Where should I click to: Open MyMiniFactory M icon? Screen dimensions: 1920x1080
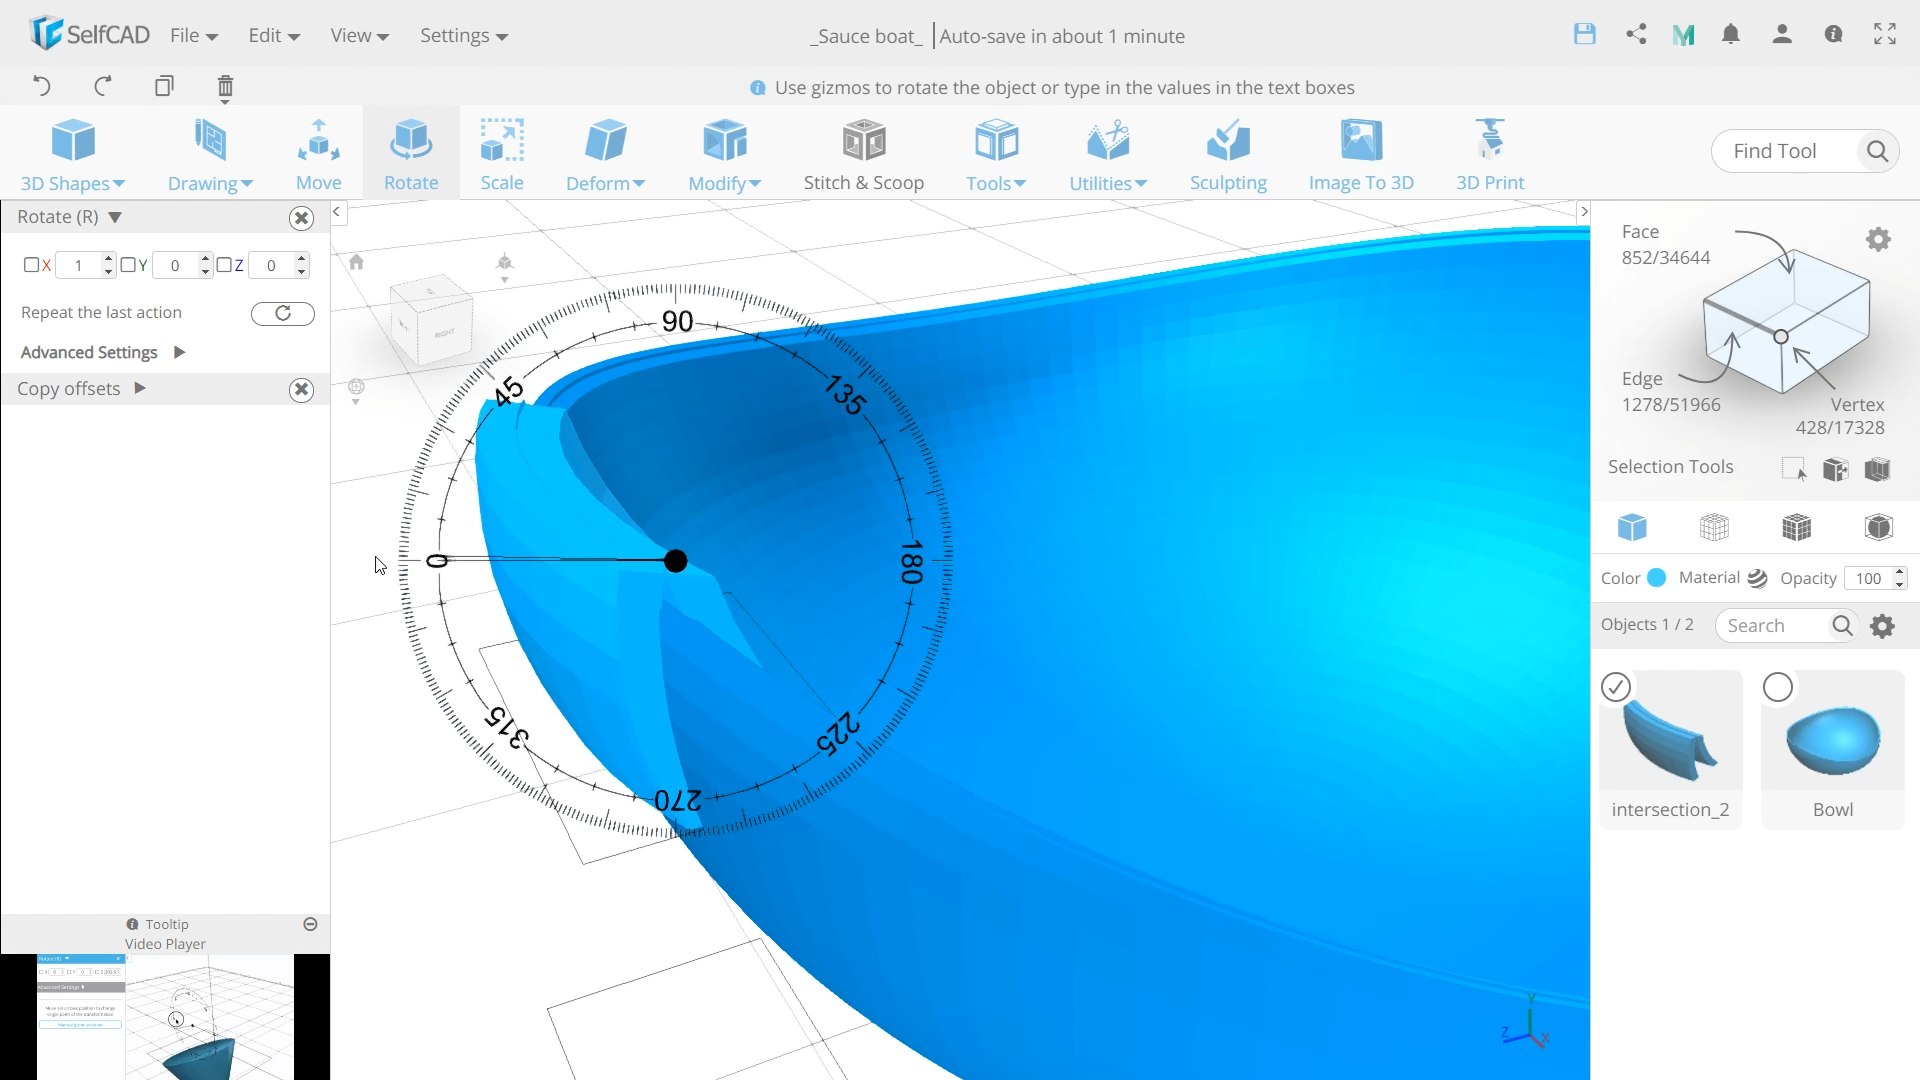tap(1684, 35)
